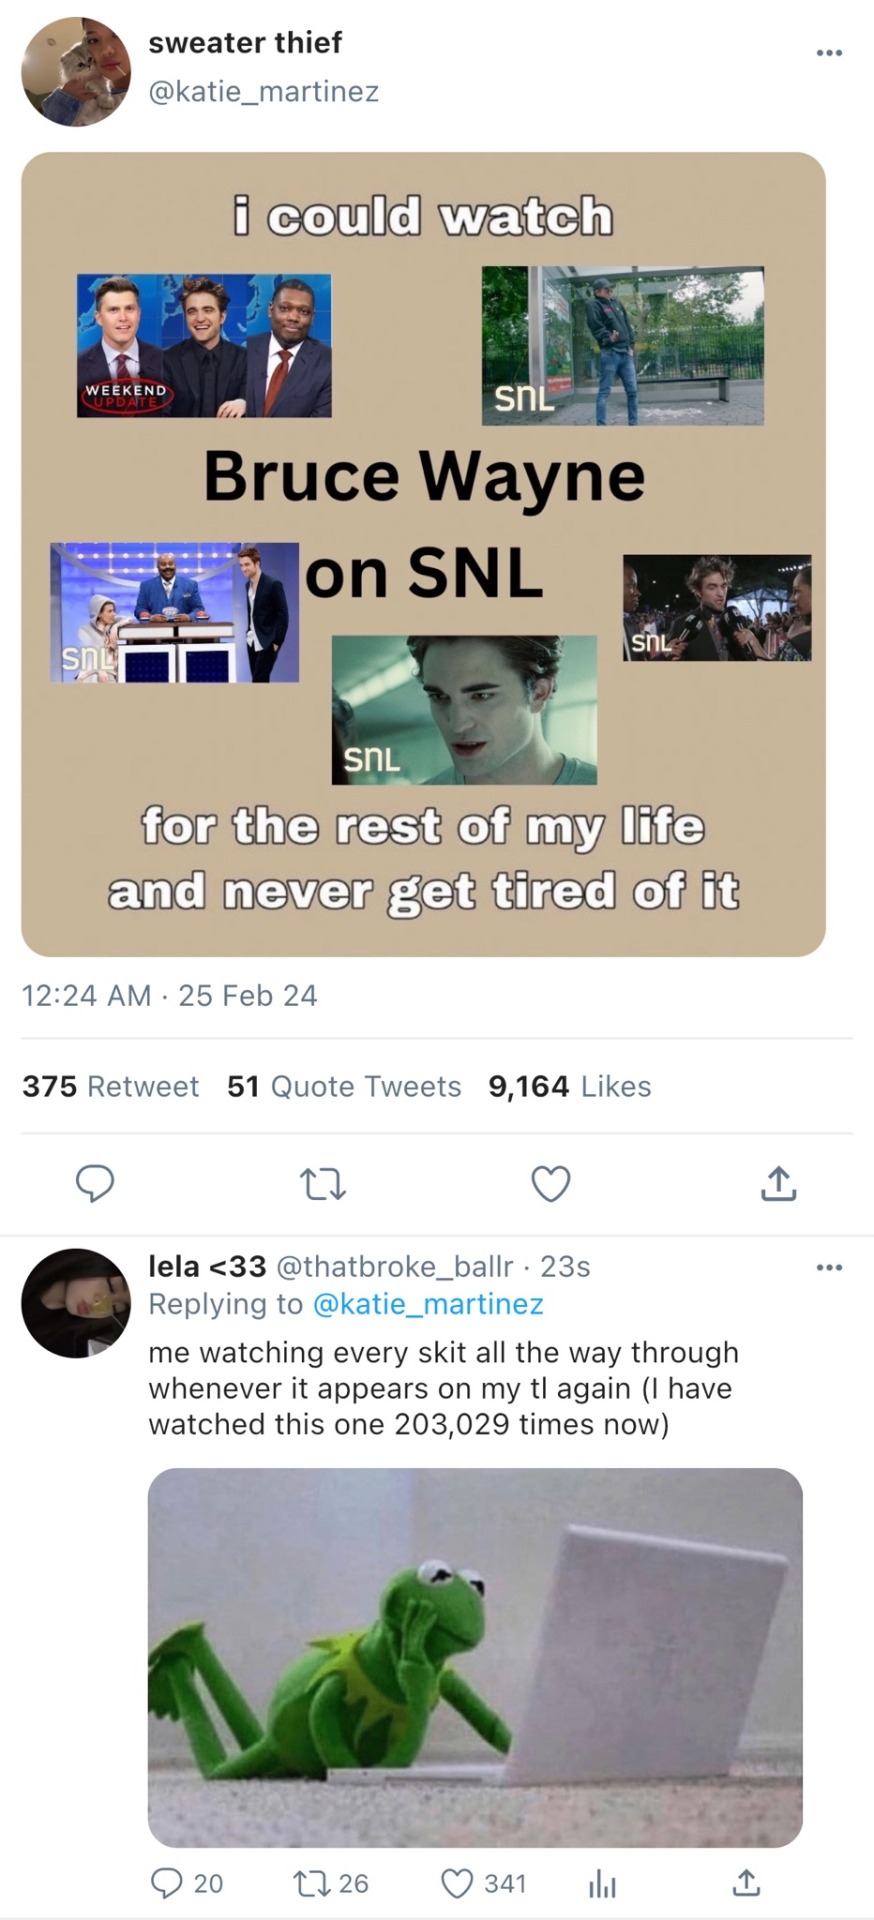Open the Bruce Wayne on SNL image

pyautogui.click(x=423, y=555)
